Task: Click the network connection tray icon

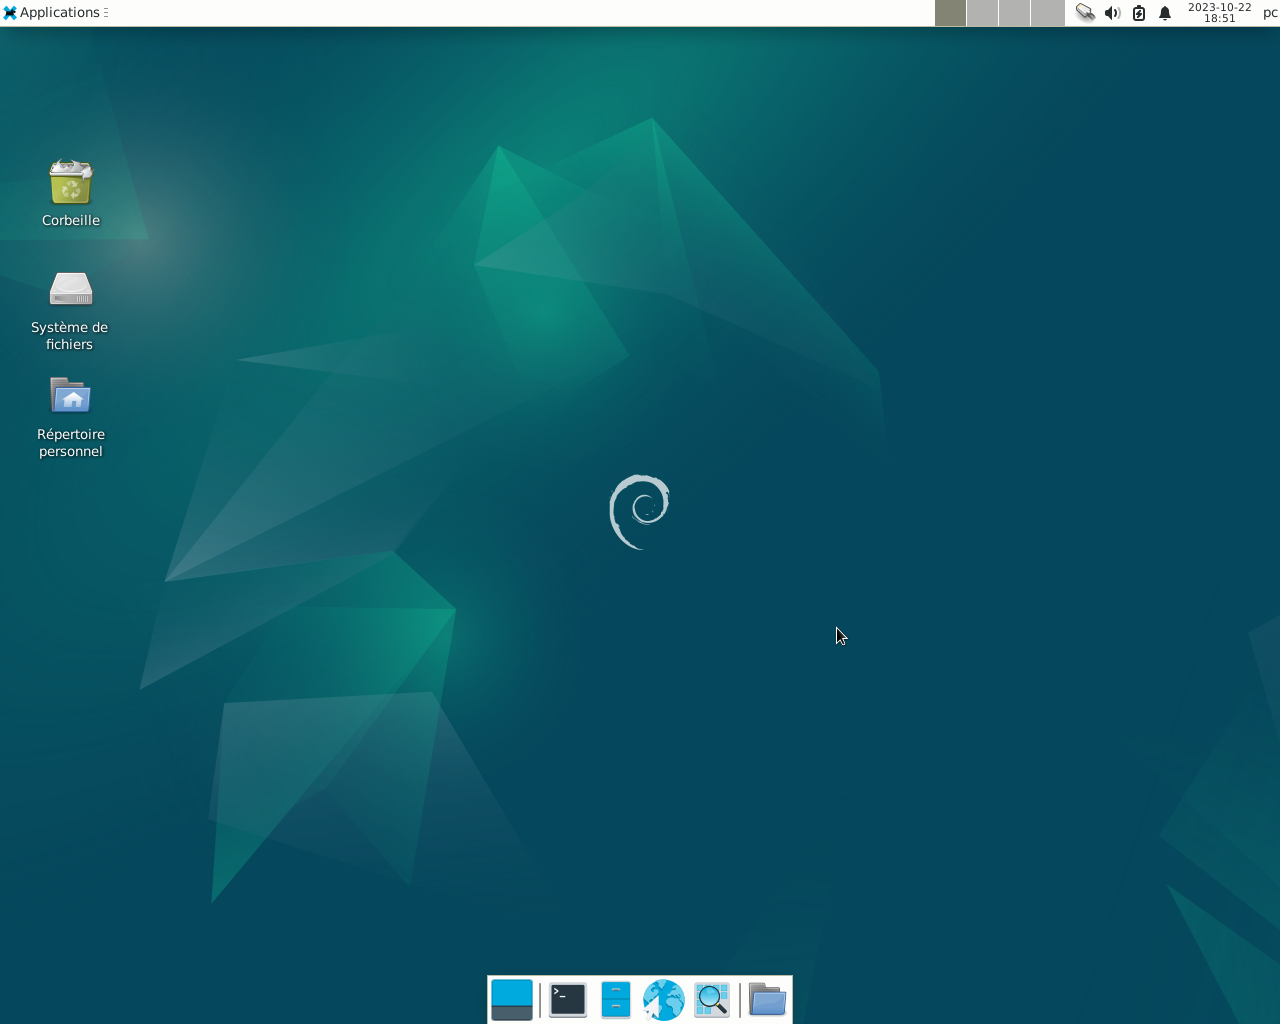Action: pyautogui.click(x=1085, y=13)
